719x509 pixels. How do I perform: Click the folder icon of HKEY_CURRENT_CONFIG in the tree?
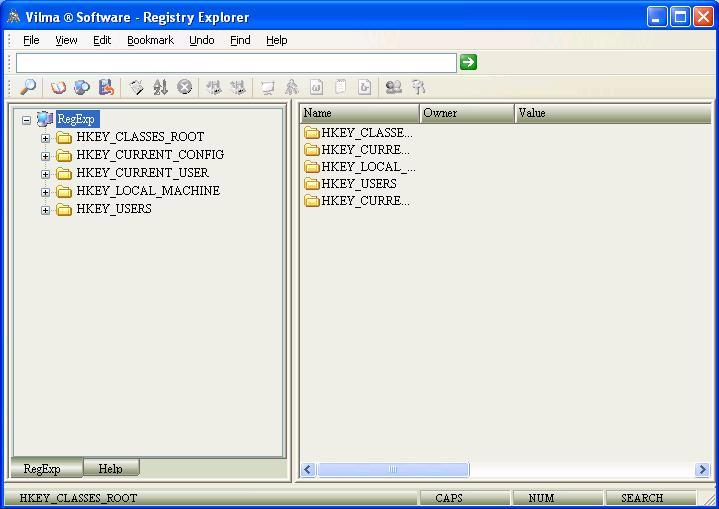pyautogui.click(x=64, y=155)
